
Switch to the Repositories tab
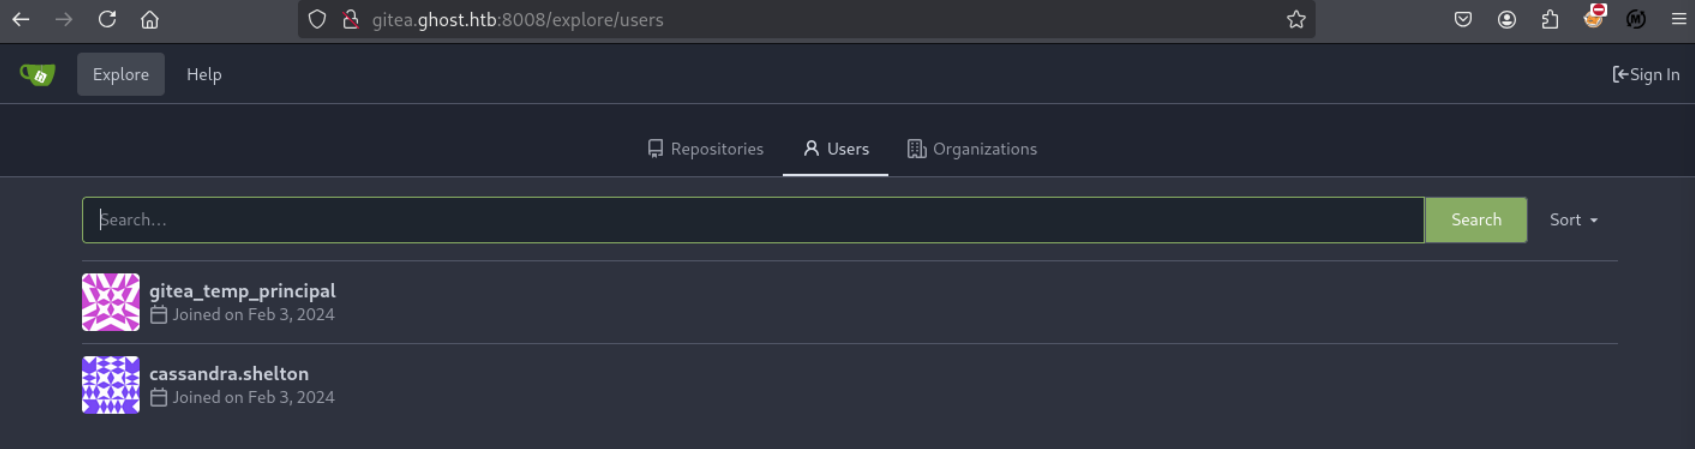pyautogui.click(x=705, y=149)
